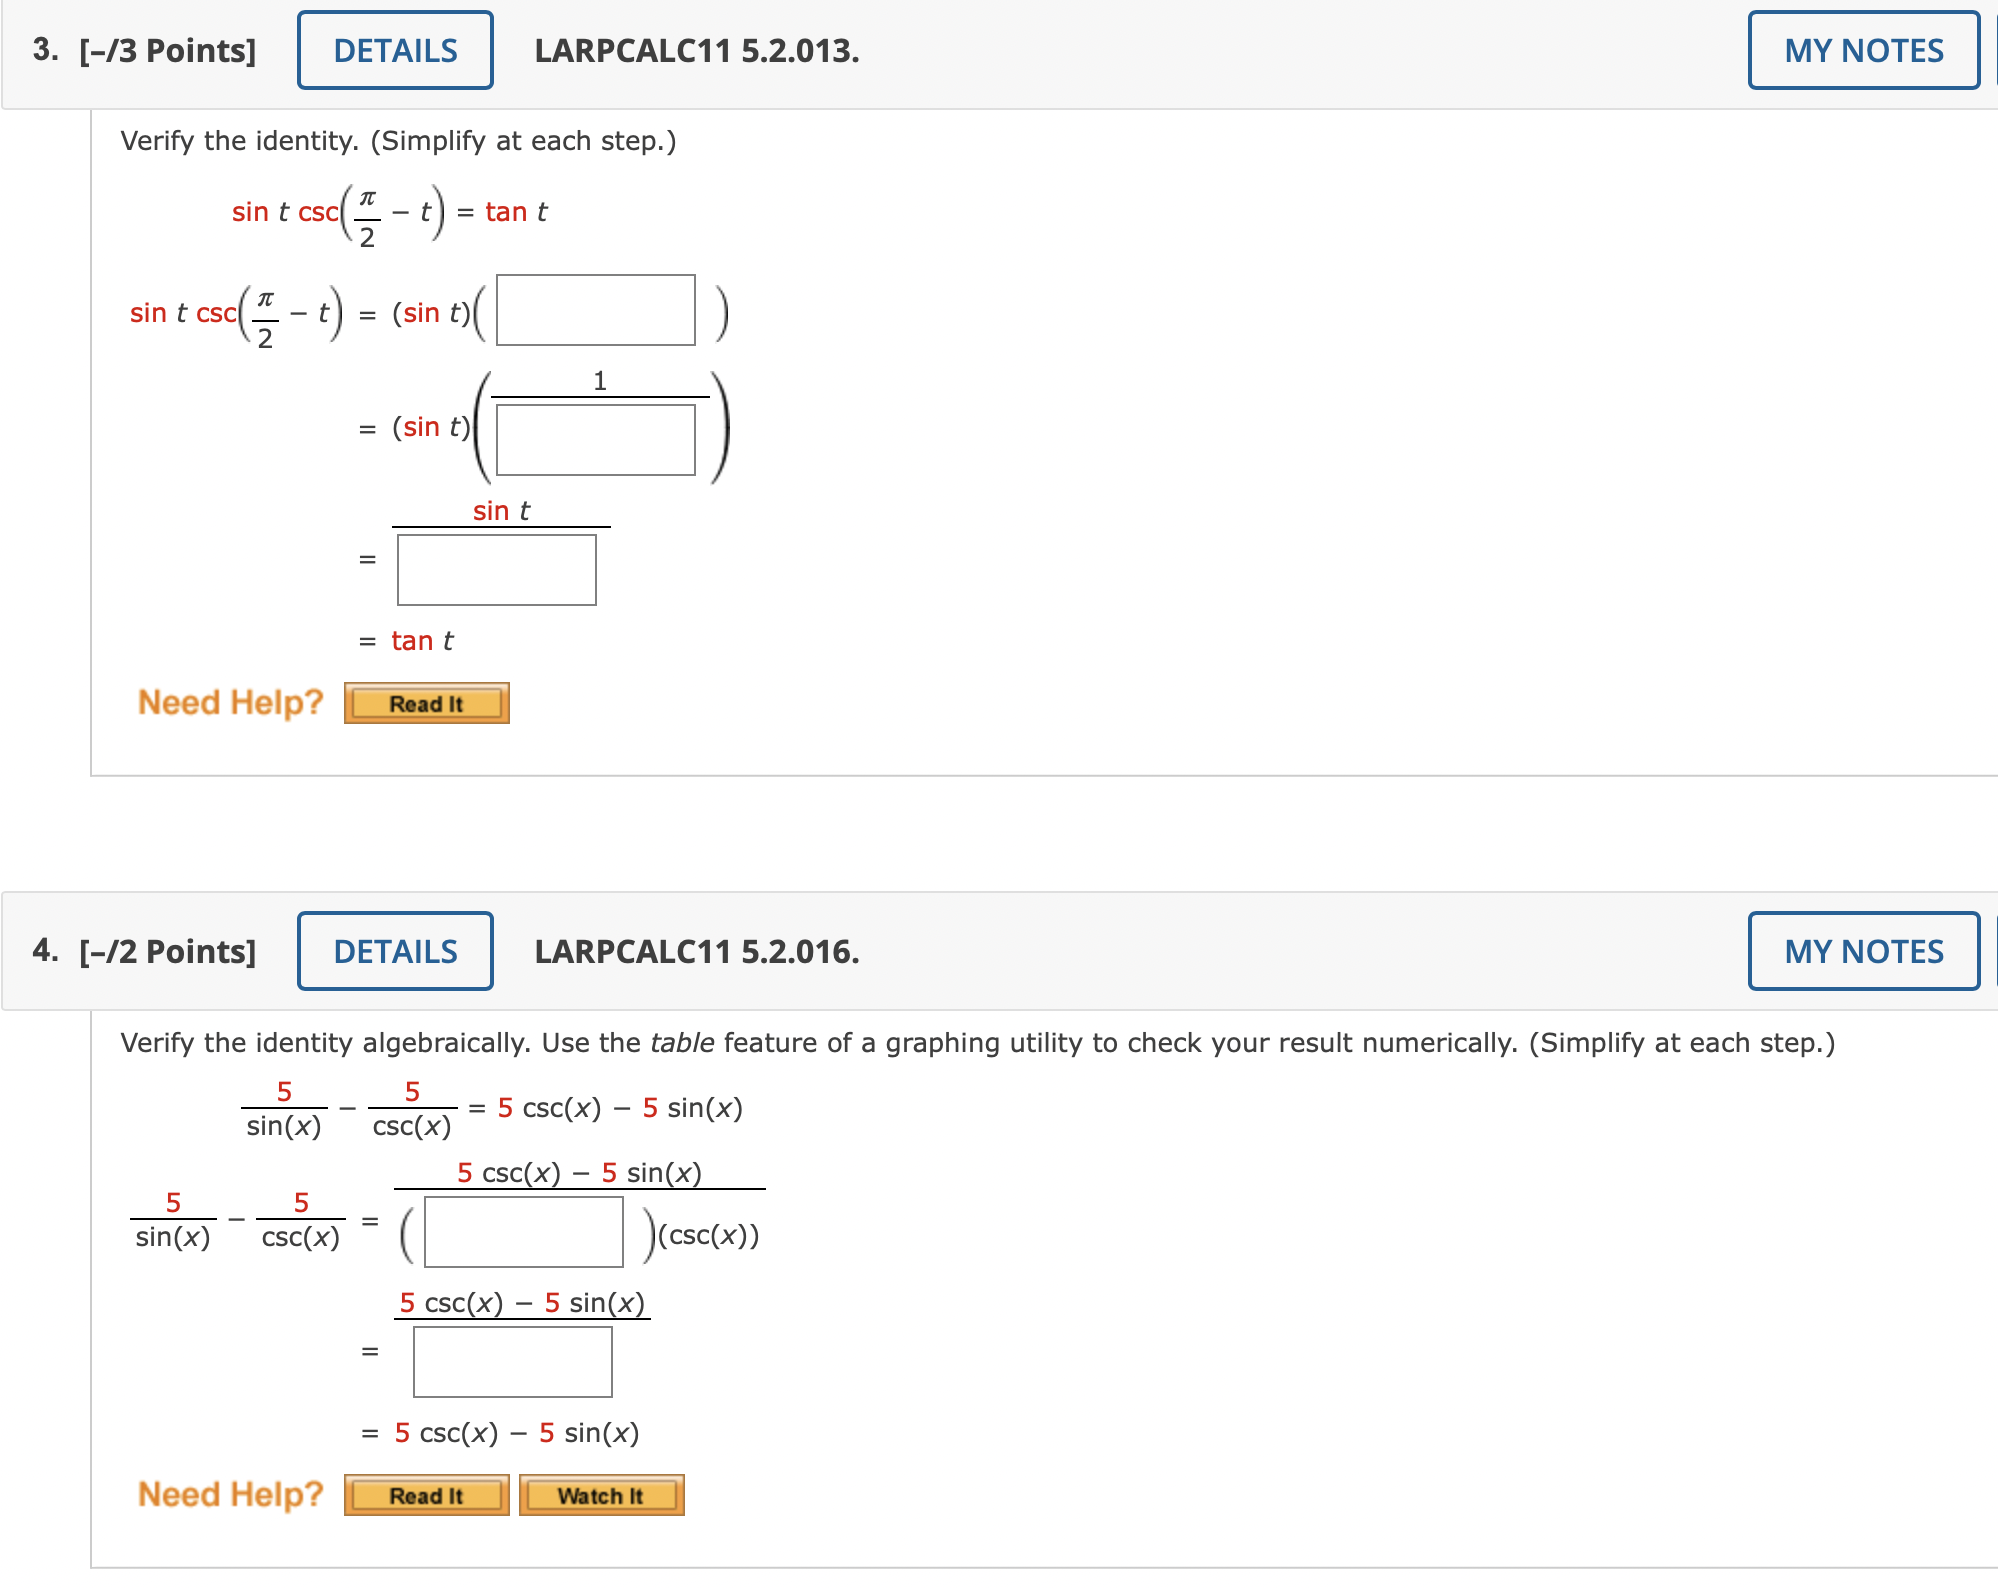Click the Need Help? label in question 4
Viewport: 1998px width, 1588px height.
pos(230,1495)
